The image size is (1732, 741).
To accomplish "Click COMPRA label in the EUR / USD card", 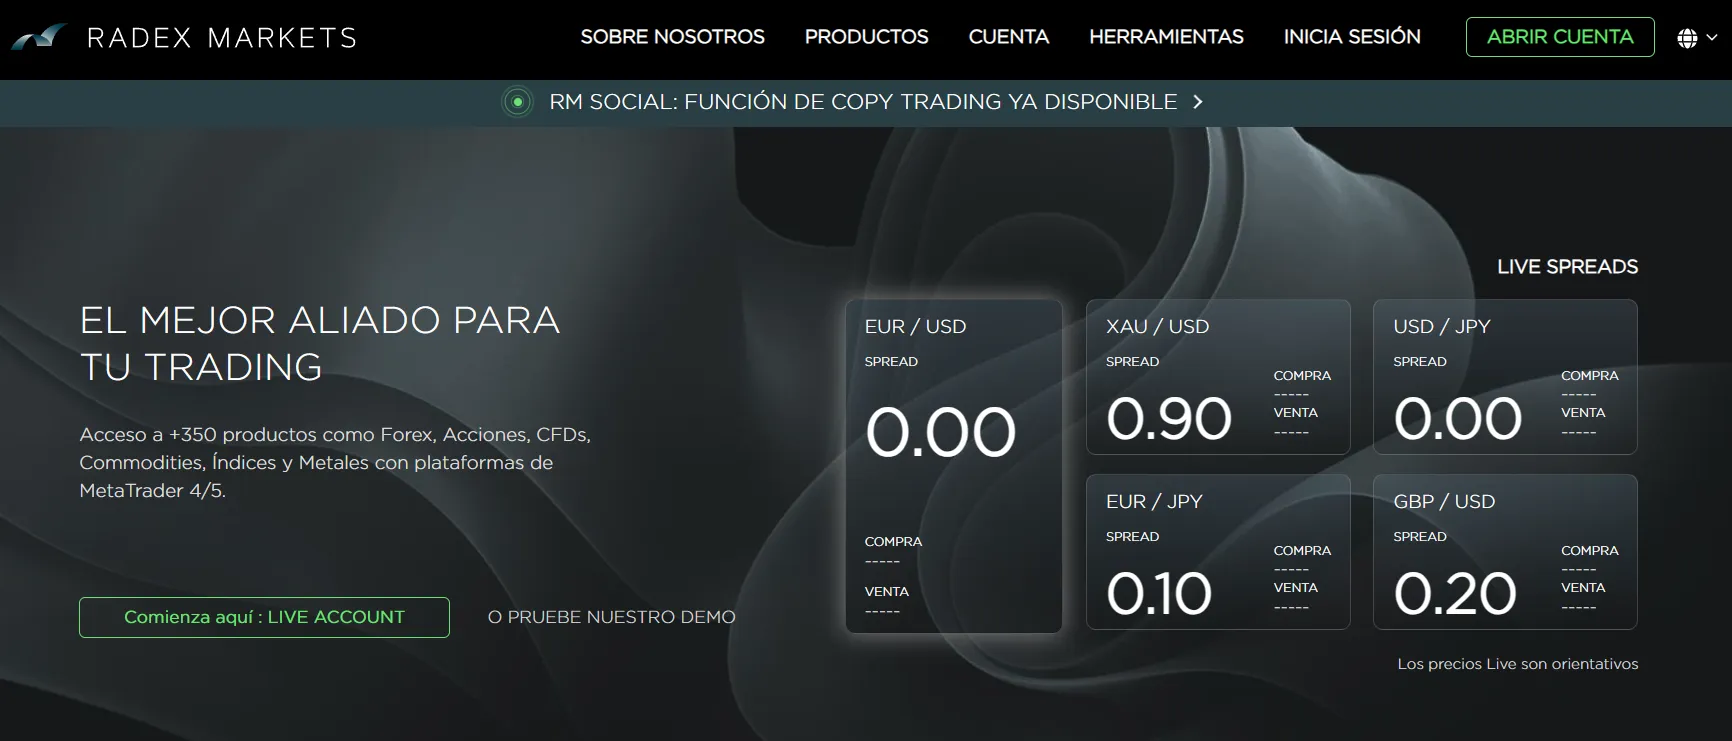I will [893, 541].
